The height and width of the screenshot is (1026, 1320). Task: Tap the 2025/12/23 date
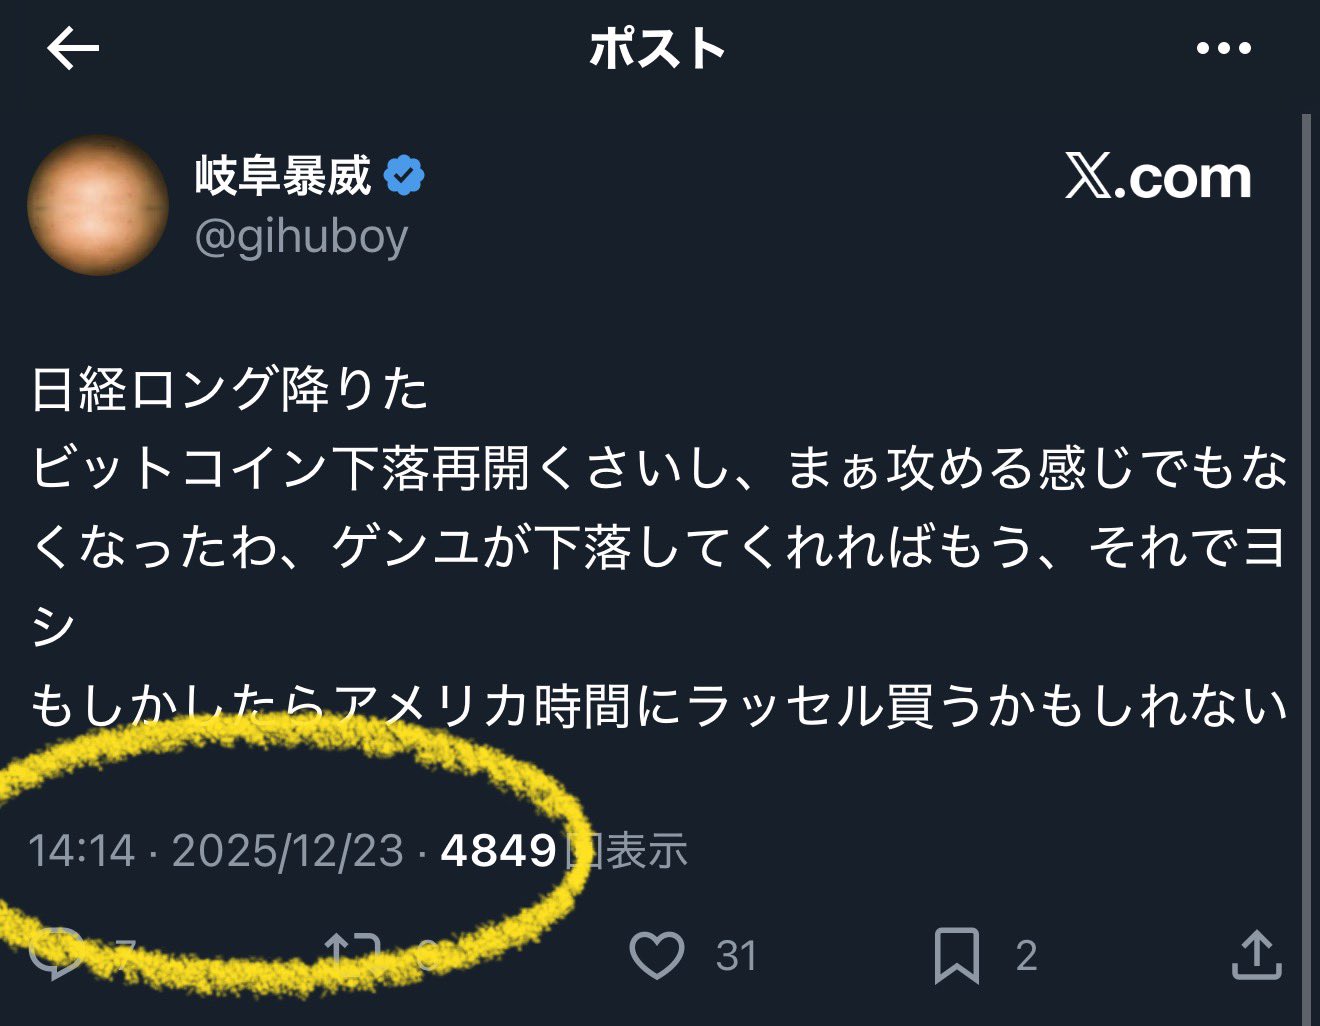click(x=287, y=850)
